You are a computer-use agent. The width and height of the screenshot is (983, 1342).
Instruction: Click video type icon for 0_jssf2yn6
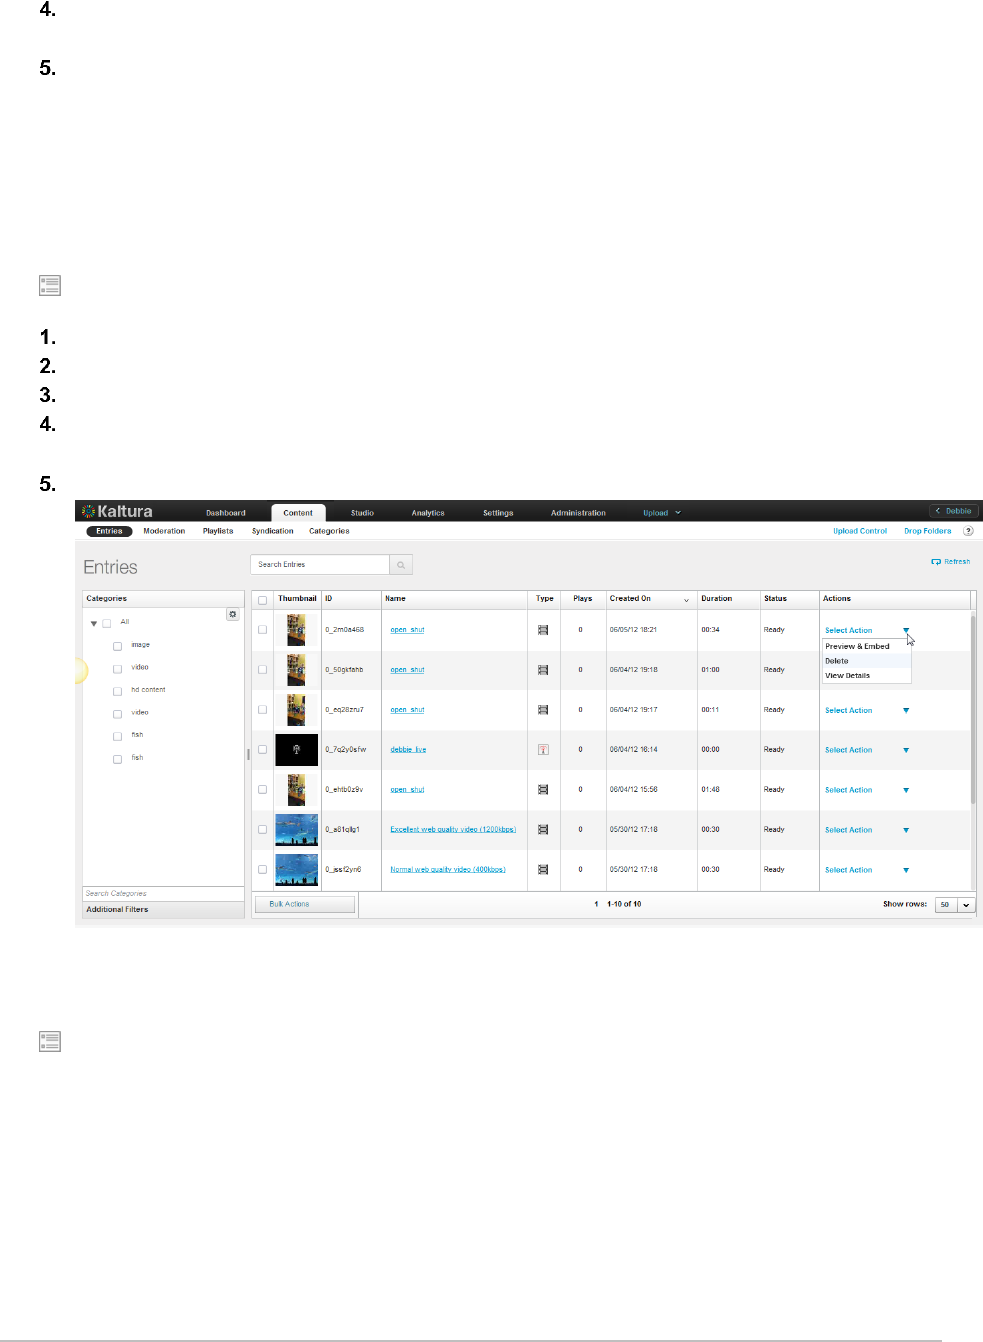coord(543,870)
